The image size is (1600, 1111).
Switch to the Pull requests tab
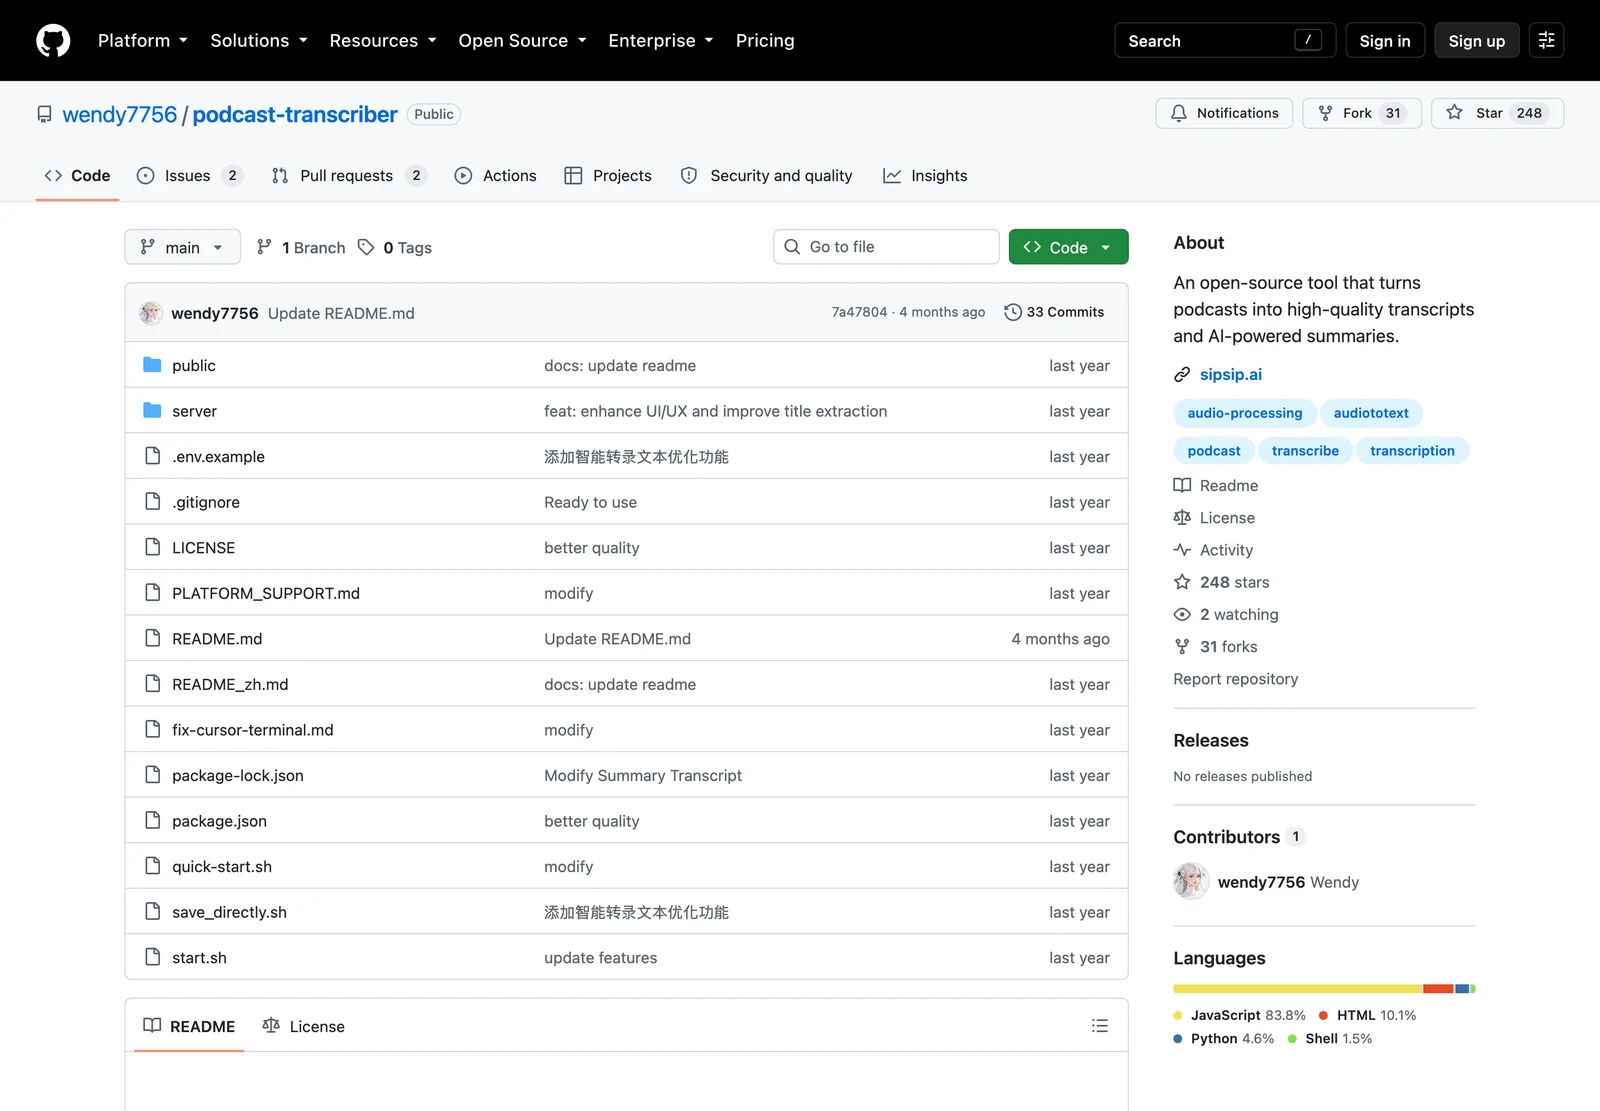[349, 176]
